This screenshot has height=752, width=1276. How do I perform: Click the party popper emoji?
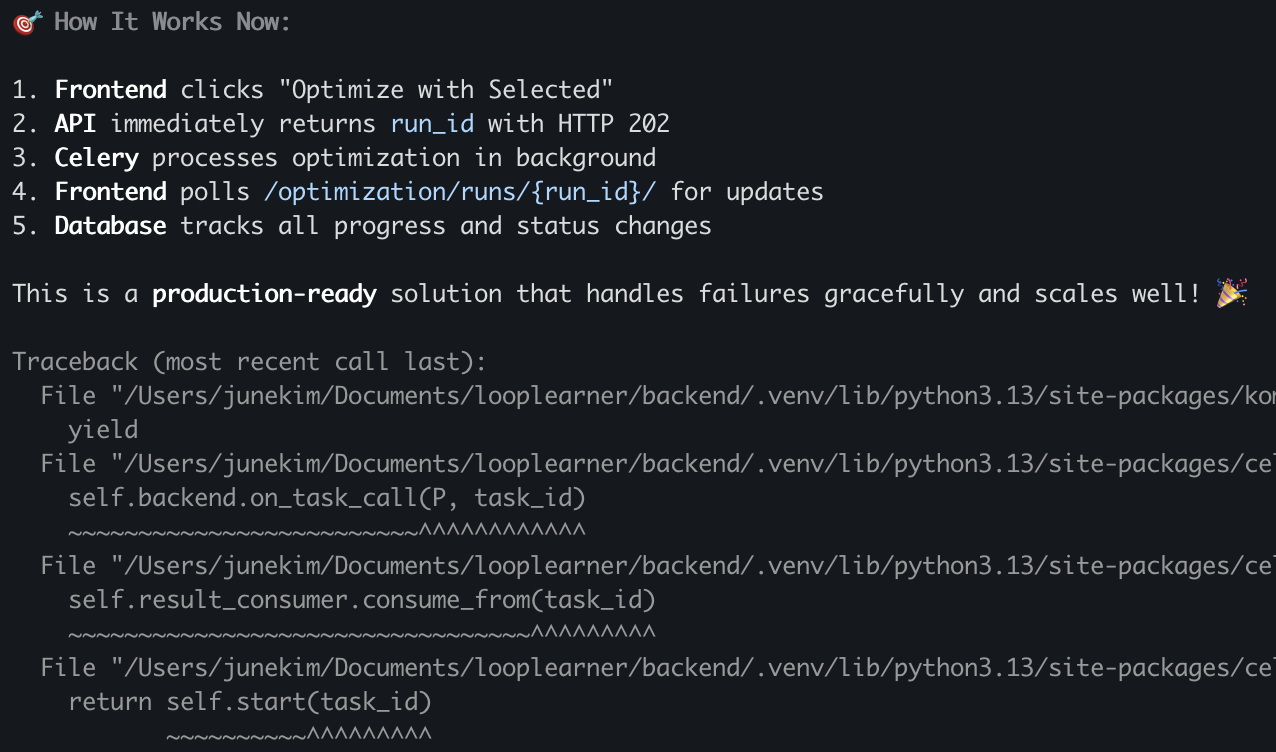(1231, 294)
